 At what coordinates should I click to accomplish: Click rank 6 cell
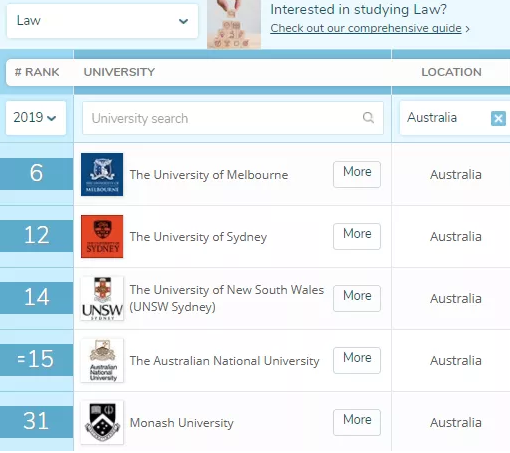[36, 174]
